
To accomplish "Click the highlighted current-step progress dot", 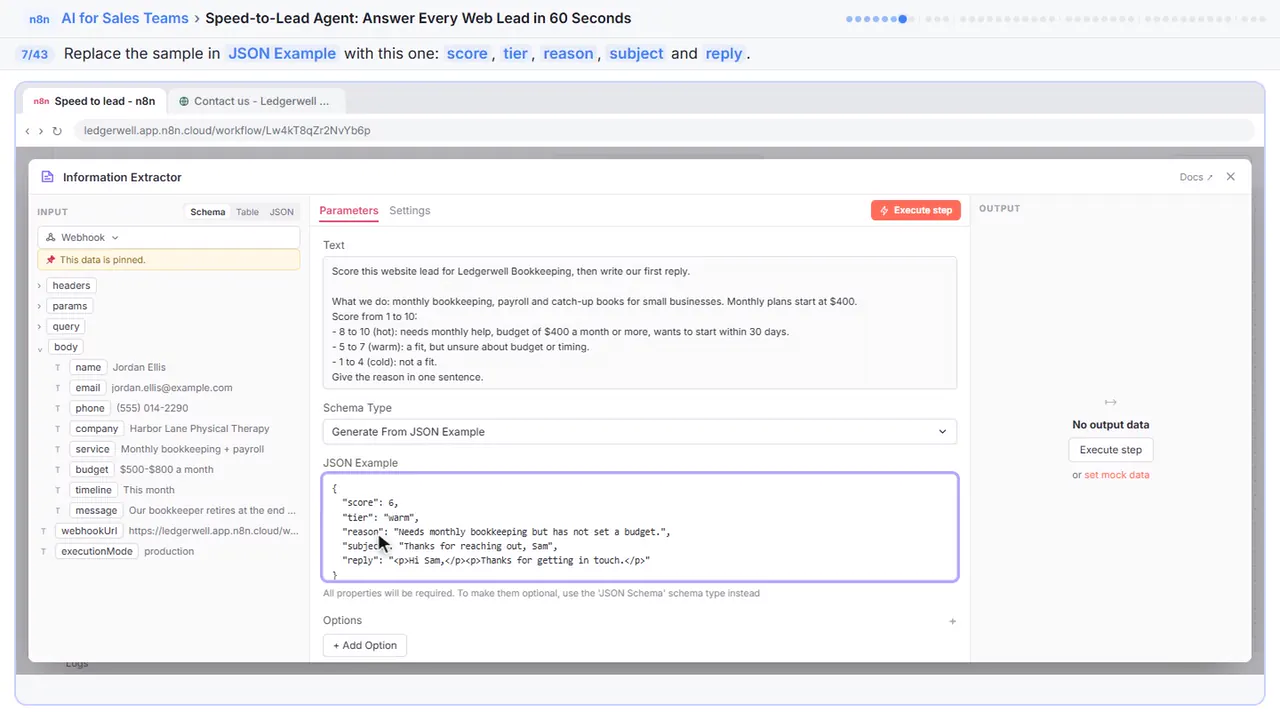I will [x=903, y=19].
